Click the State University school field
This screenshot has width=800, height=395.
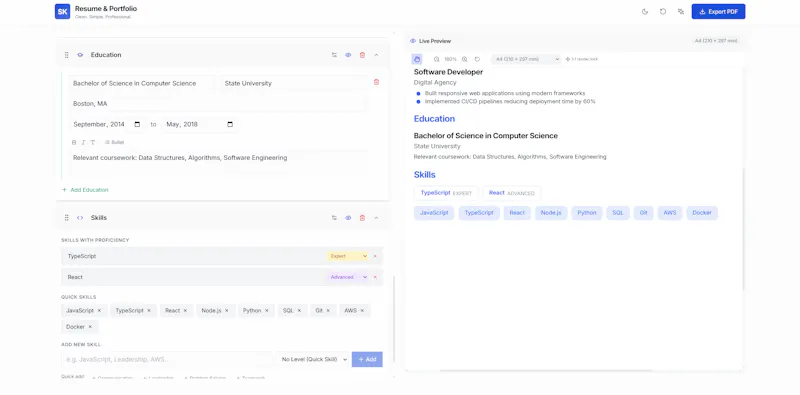294,83
